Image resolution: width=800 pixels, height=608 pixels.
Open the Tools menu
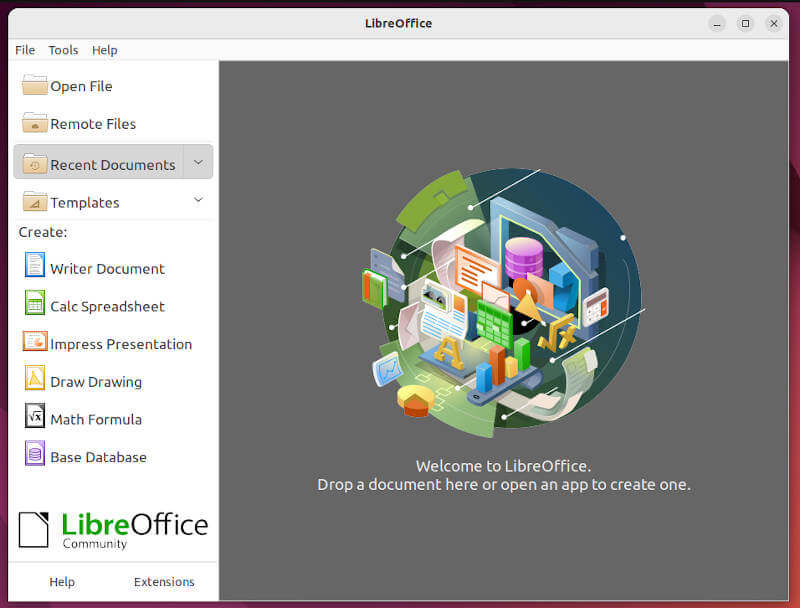[x=63, y=50]
